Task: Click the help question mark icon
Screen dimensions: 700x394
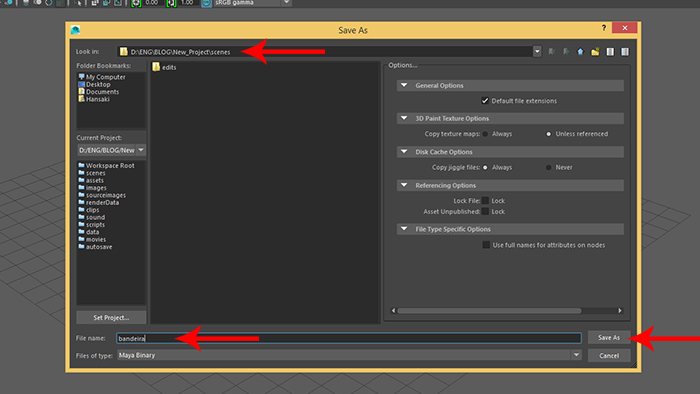Action: pyautogui.click(x=604, y=28)
